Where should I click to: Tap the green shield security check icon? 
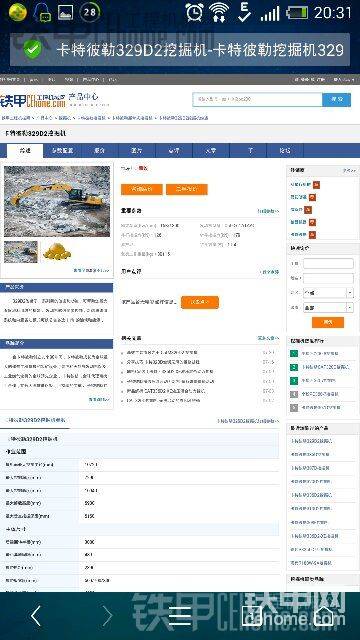click(32, 50)
